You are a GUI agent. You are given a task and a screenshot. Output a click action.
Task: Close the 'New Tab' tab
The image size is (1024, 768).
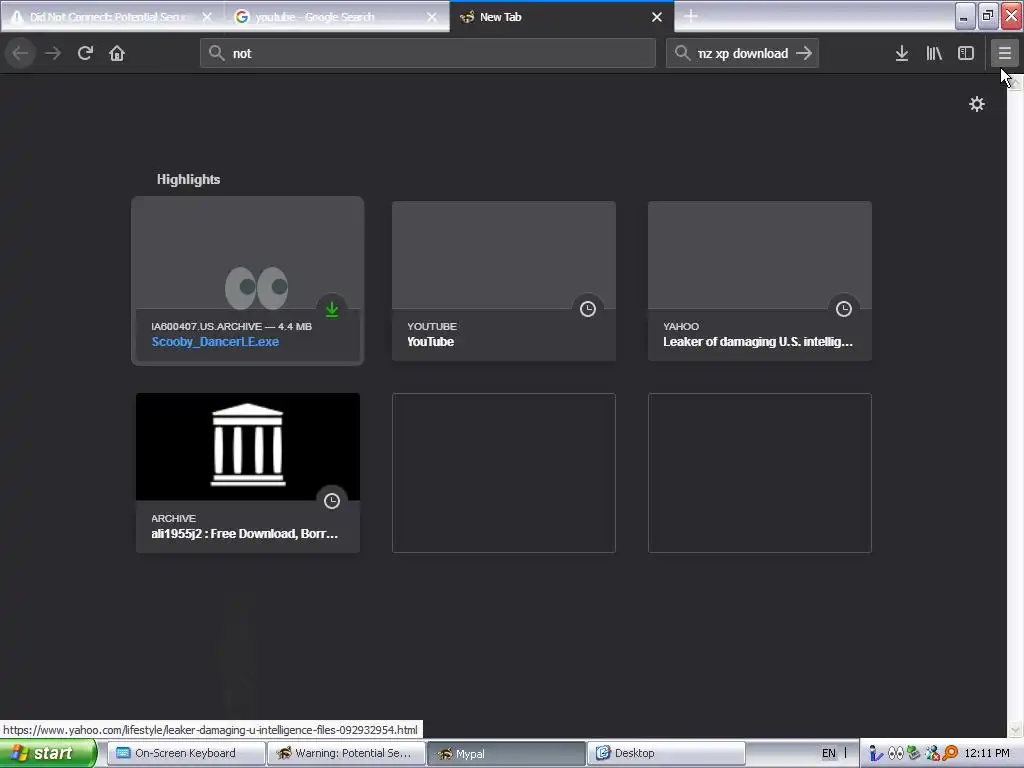[x=657, y=17]
